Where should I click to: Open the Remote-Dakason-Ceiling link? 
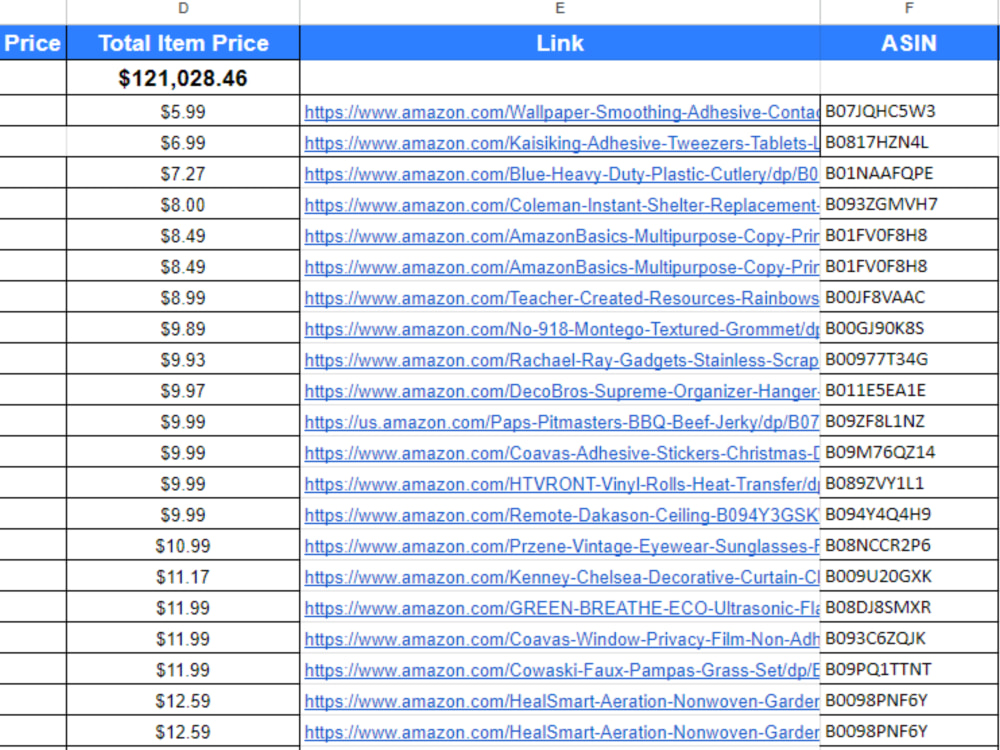[562, 515]
